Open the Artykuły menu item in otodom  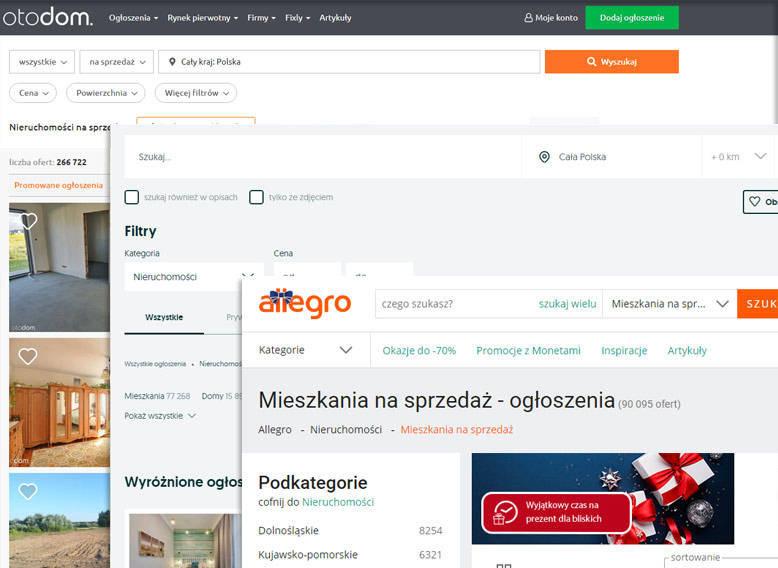click(335, 18)
